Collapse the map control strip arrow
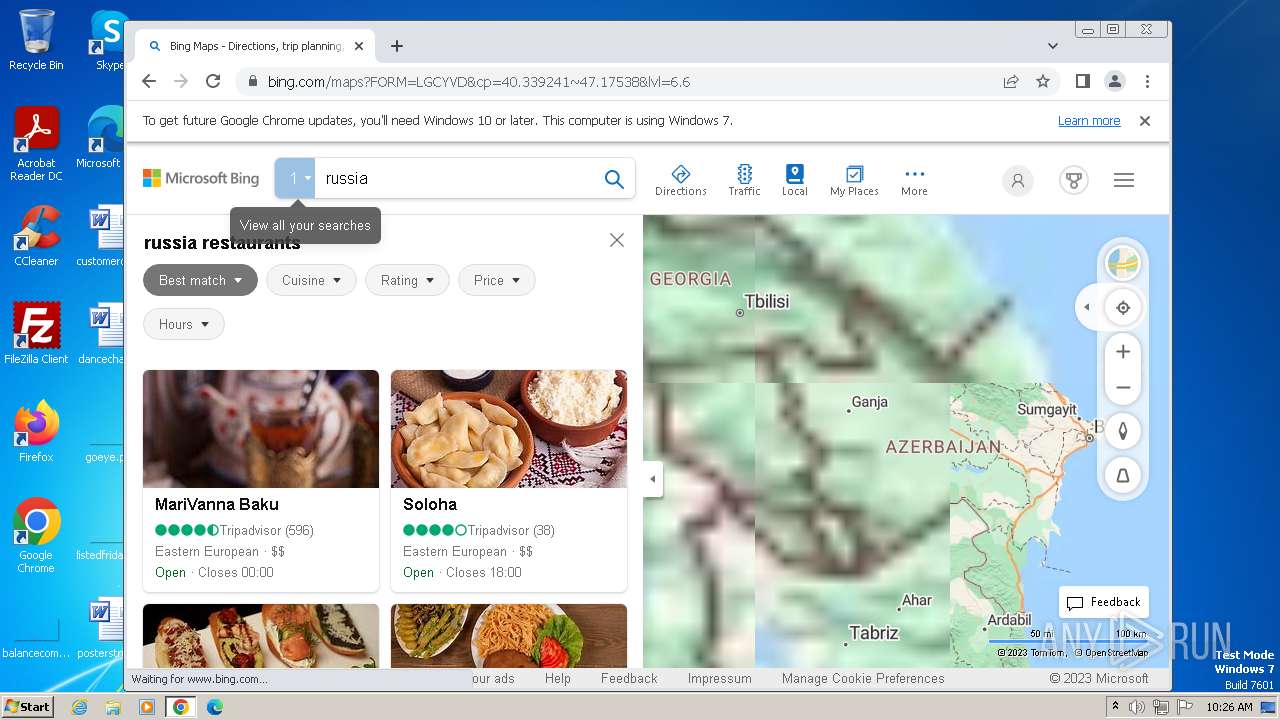Image resolution: width=1280 pixels, height=720 pixels. [x=1087, y=307]
